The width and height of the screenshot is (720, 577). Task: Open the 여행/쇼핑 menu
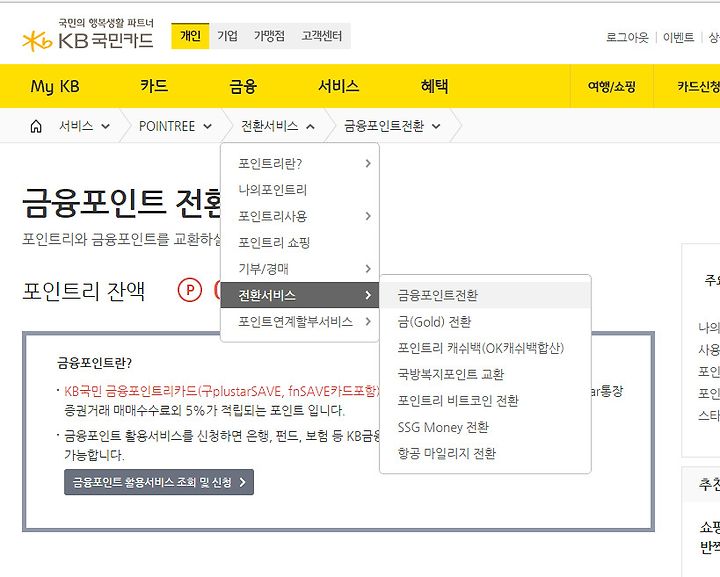612,86
